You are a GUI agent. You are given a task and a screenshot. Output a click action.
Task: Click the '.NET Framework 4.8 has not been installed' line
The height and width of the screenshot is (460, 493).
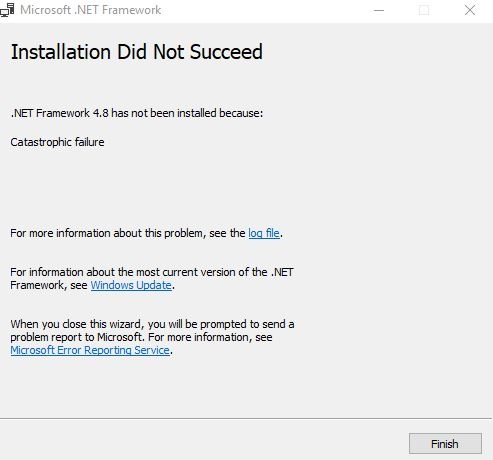pos(137,113)
